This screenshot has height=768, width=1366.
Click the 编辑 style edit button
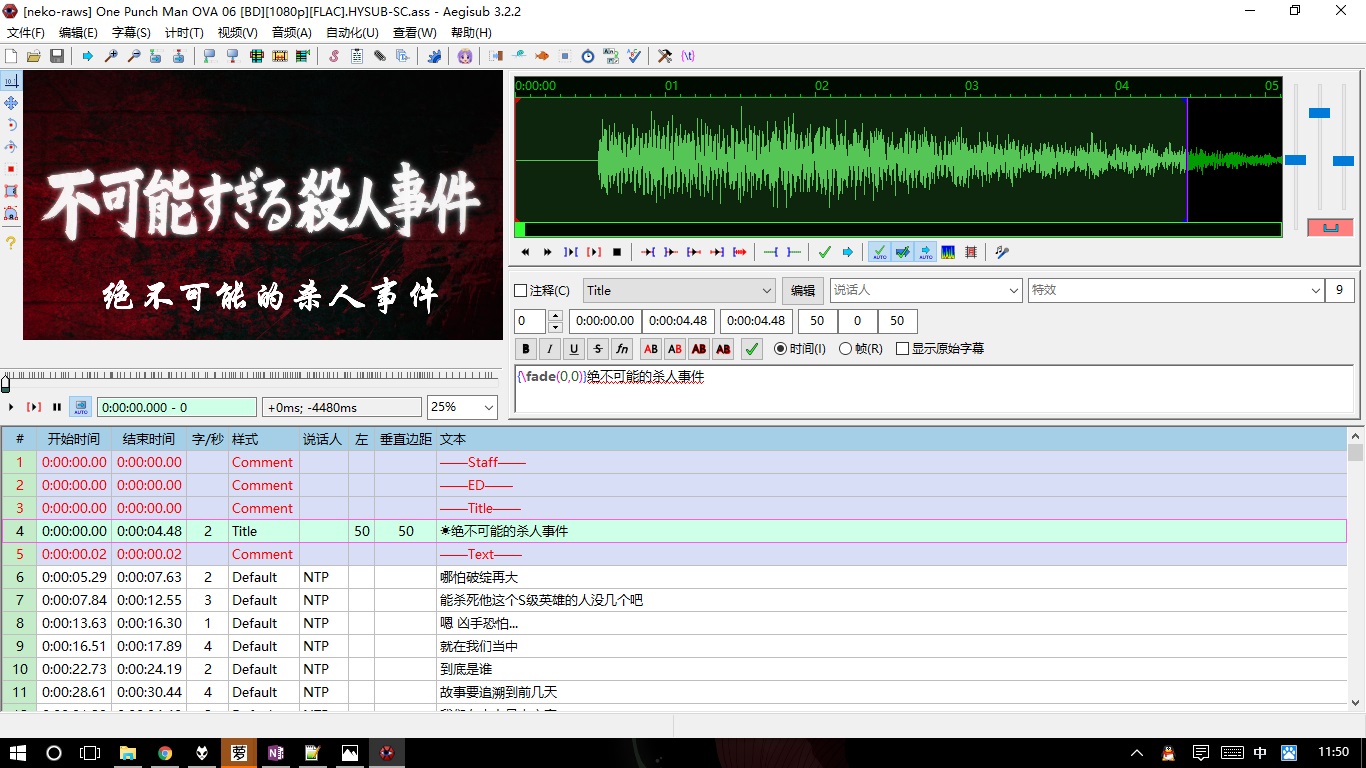tap(803, 291)
